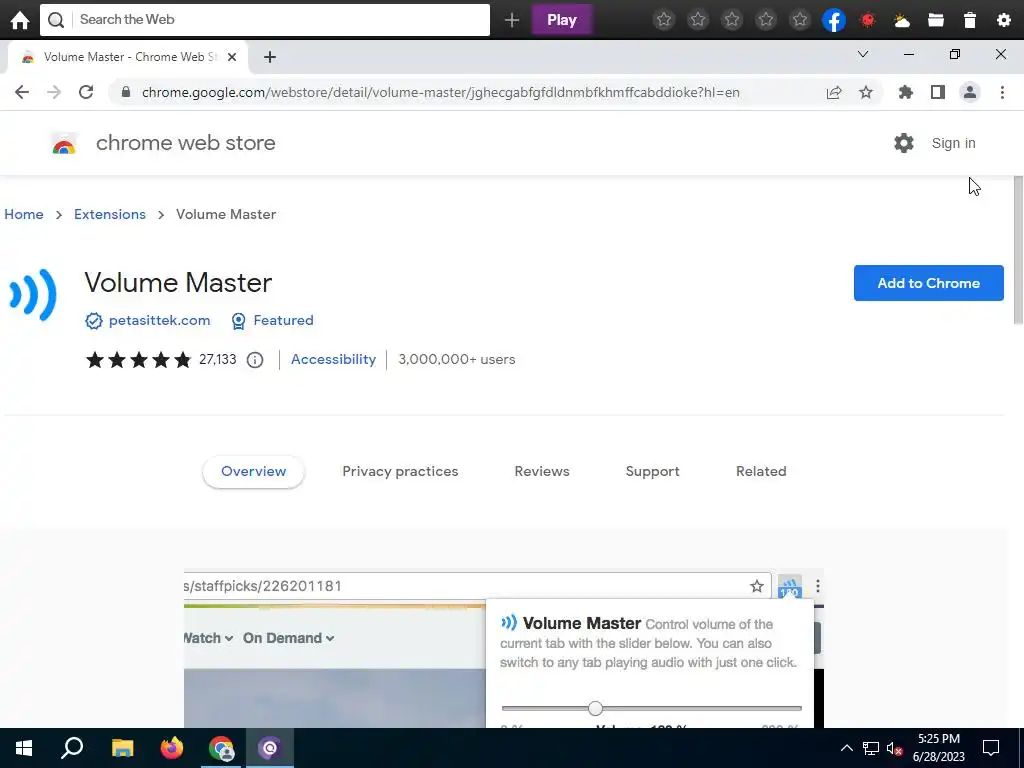
Task: Open top bar settings gear
Action: pyautogui.click(x=1004, y=20)
